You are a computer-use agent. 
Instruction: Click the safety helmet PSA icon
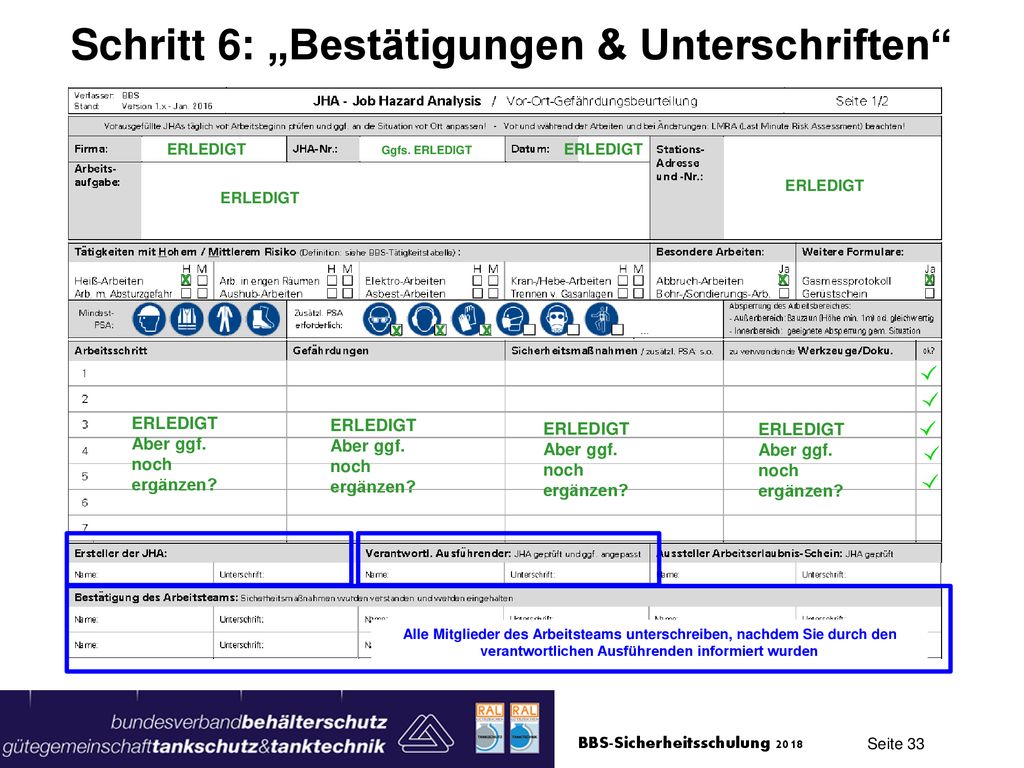click(148, 320)
